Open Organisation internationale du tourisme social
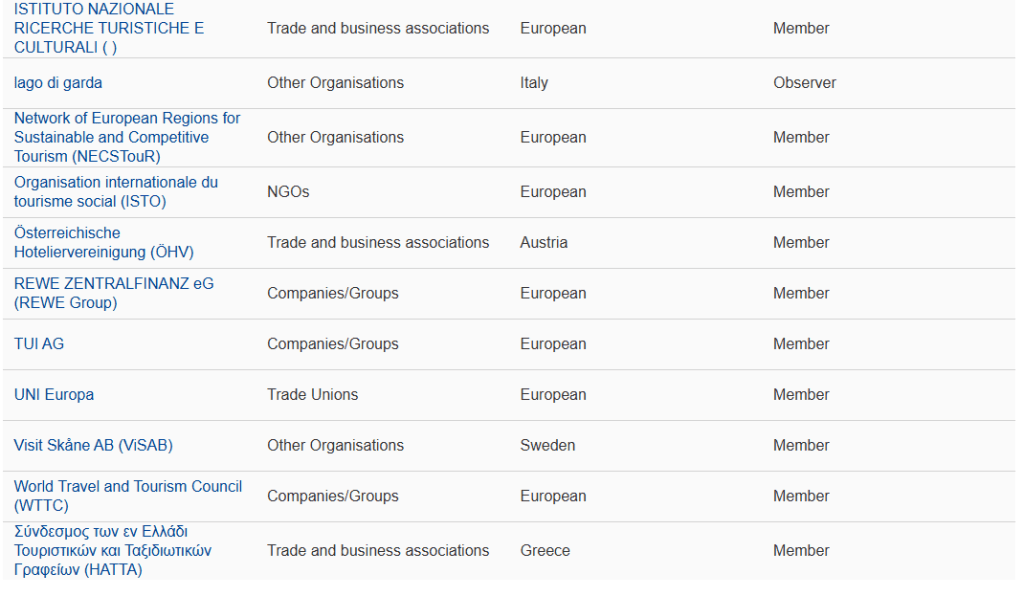The height and width of the screenshot is (596, 1024). pos(115,192)
